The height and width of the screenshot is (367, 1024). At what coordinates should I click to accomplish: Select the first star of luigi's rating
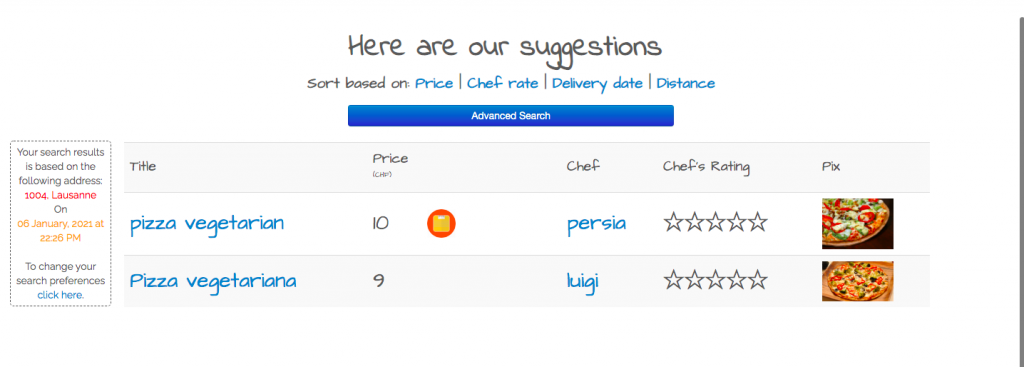[x=674, y=280]
